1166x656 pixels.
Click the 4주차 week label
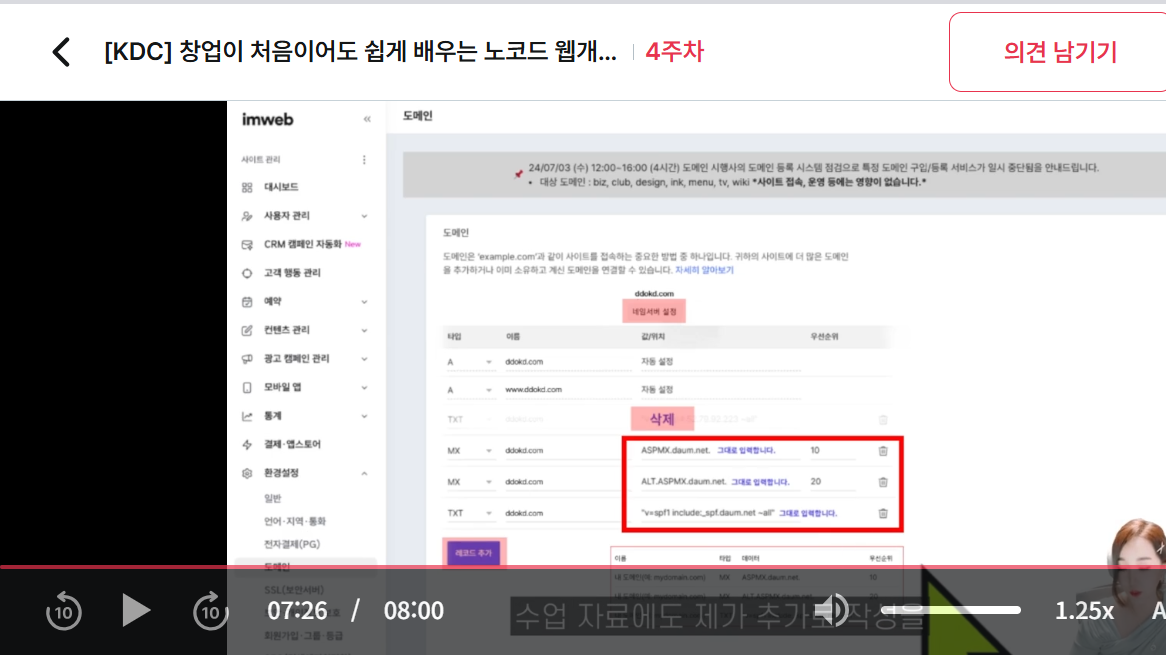(674, 51)
